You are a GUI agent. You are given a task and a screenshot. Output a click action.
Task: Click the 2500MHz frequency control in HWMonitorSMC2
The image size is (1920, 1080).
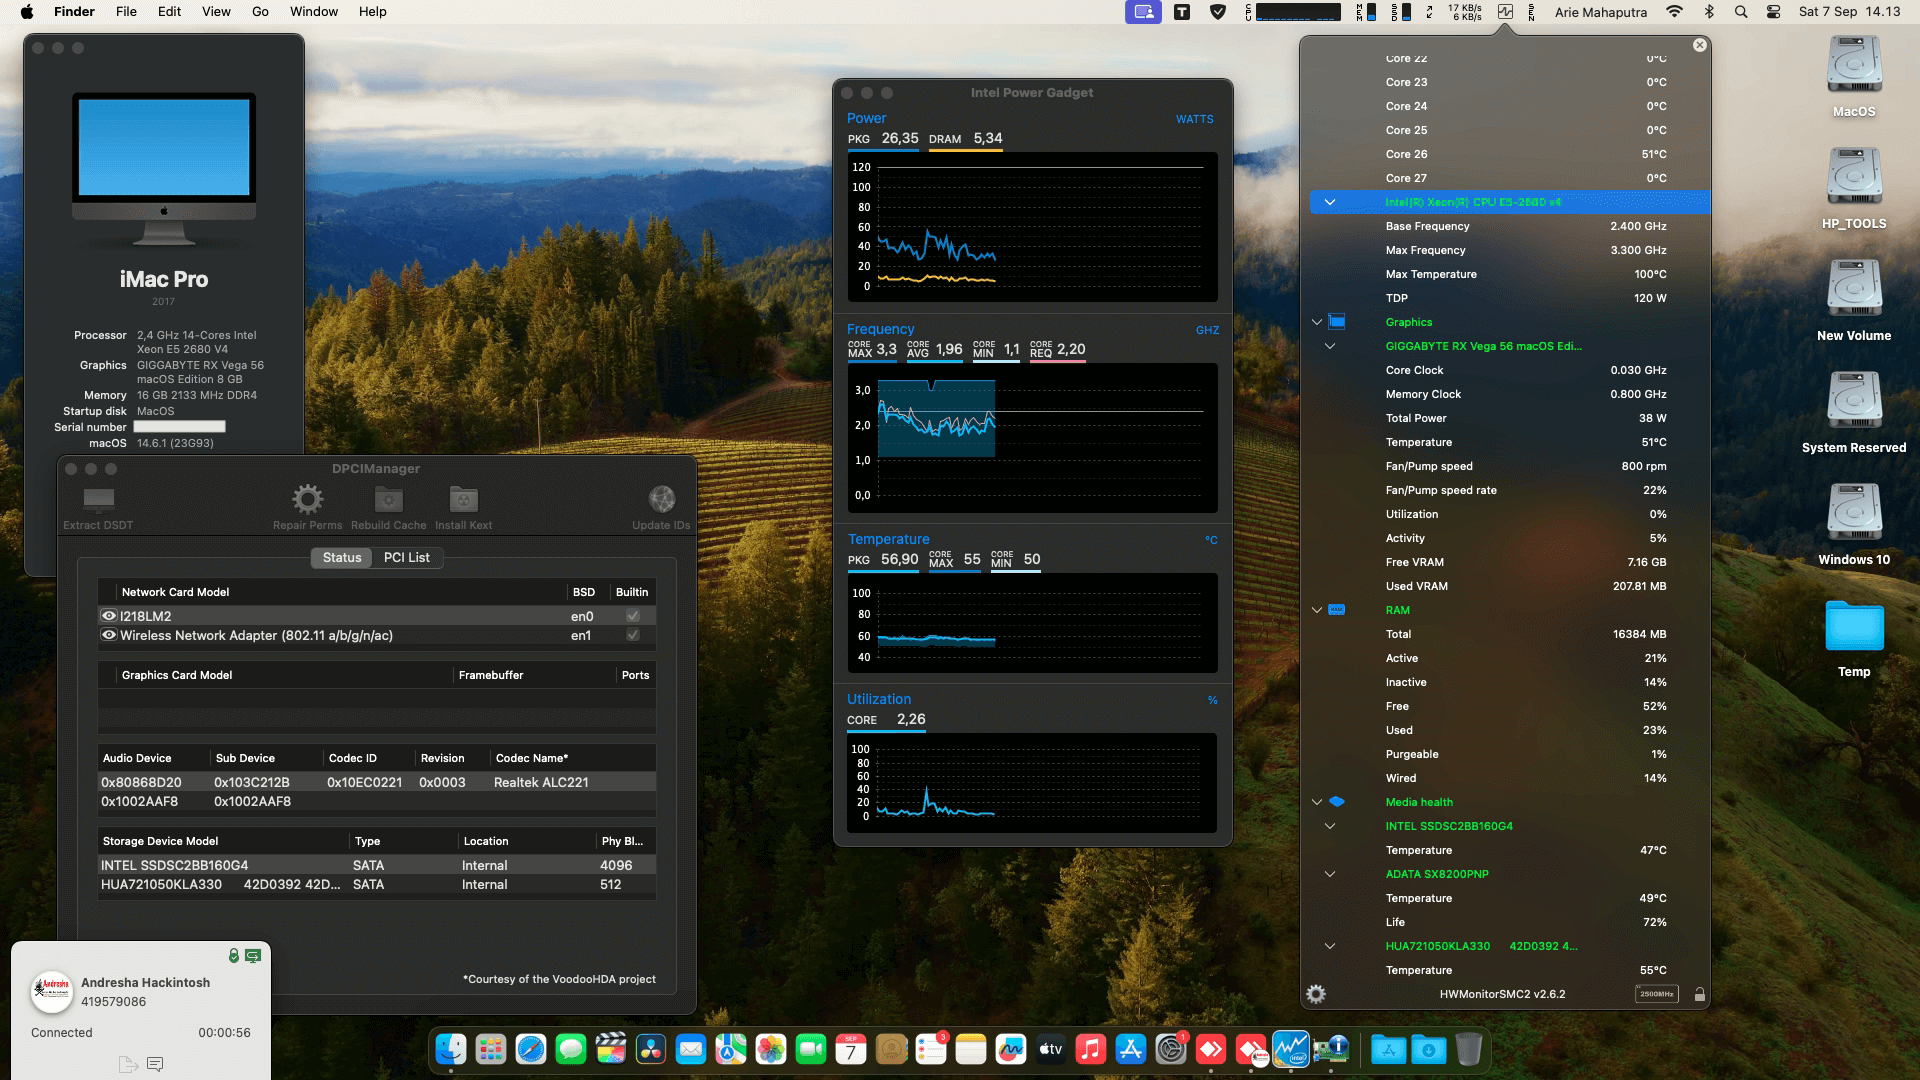pyautogui.click(x=1658, y=993)
